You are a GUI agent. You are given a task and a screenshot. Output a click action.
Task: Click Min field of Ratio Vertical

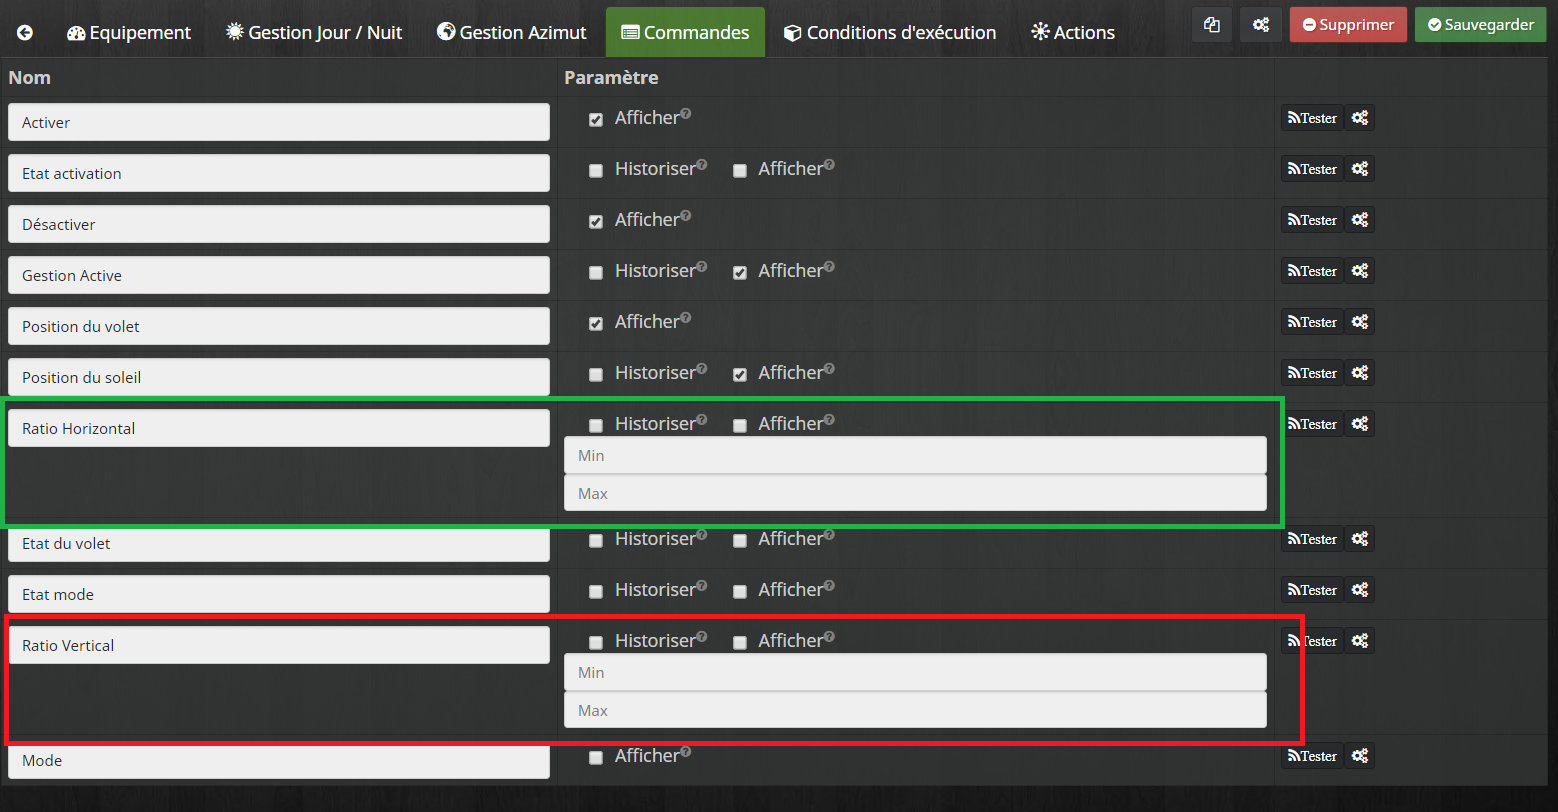(915, 672)
